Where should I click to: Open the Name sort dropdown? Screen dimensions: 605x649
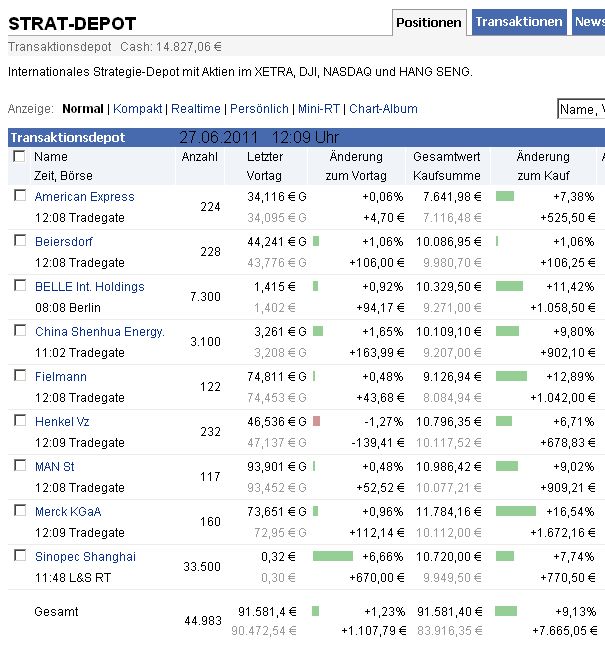581,109
